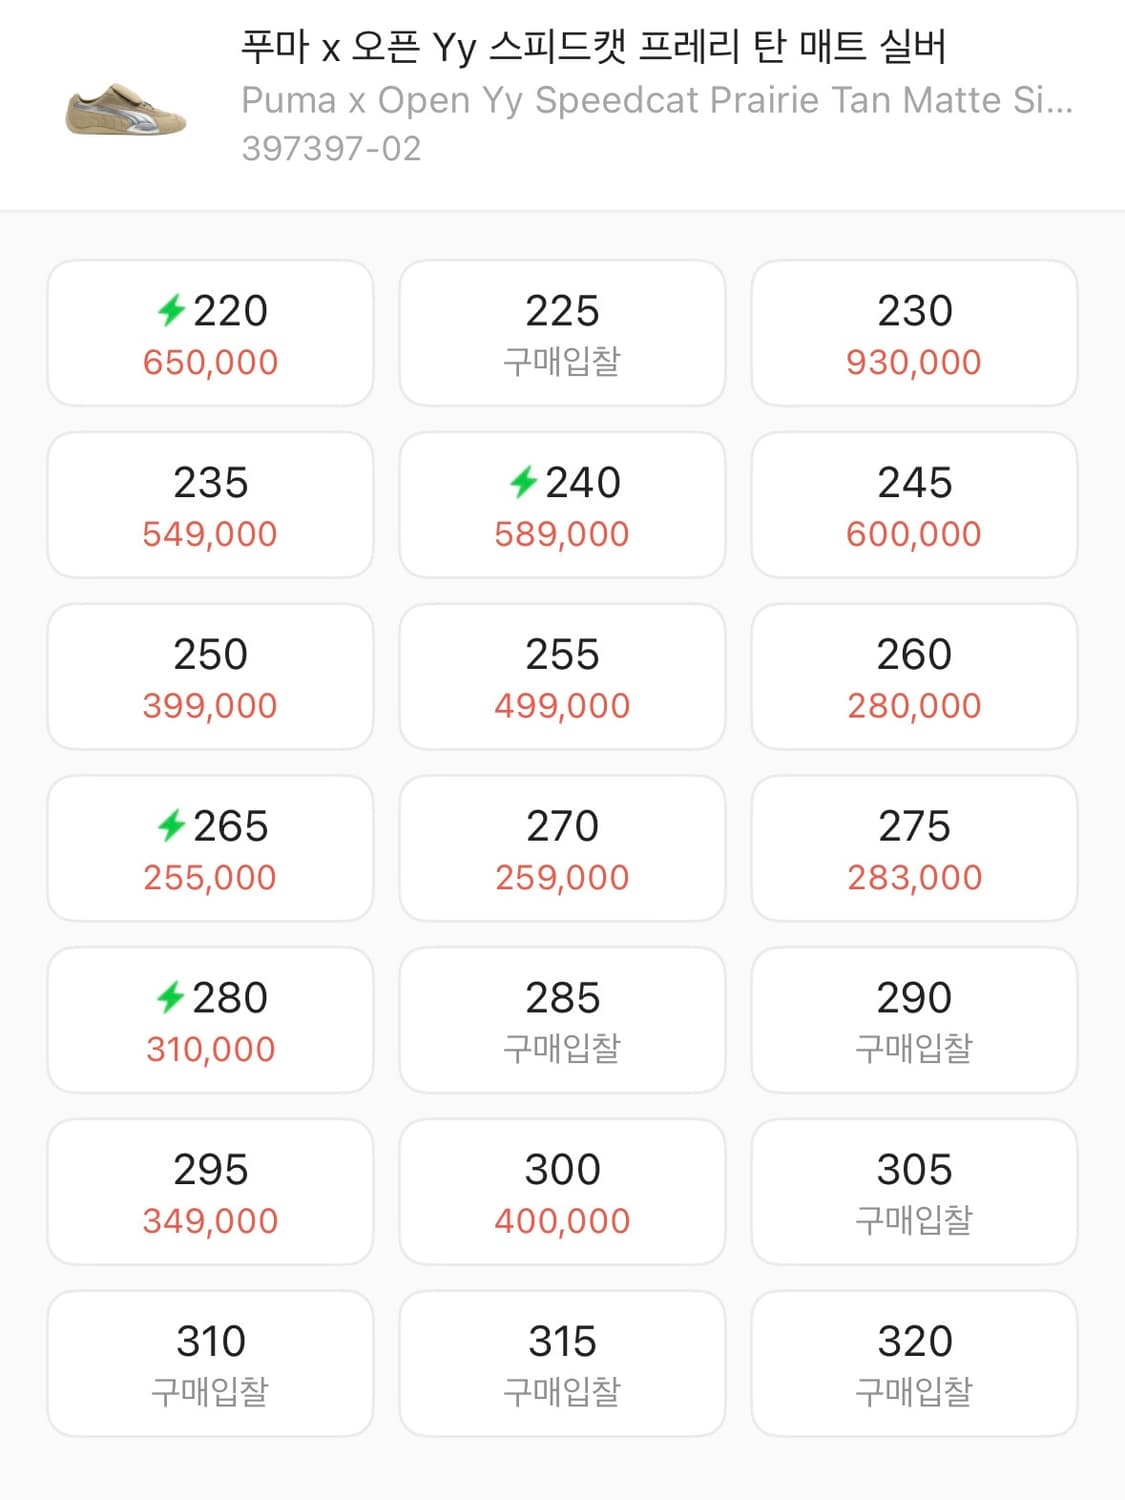Select size 295 priced 349,000
The image size is (1125, 1500).
click(210, 1192)
